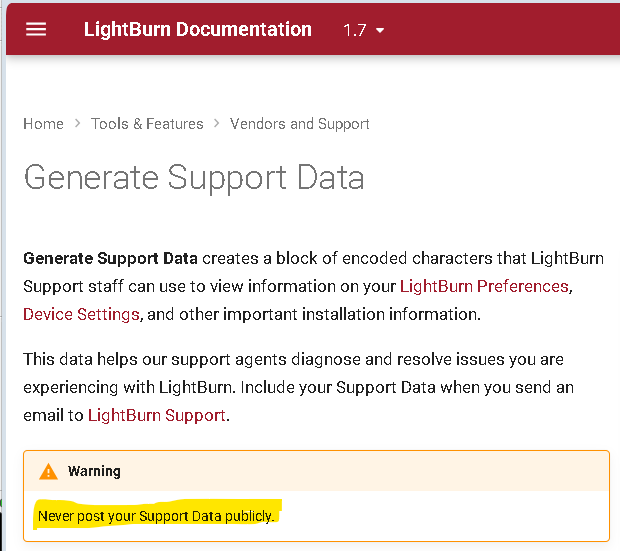Click the orange warning triangle icon
Screen dimensions: 620x551
point(48,471)
